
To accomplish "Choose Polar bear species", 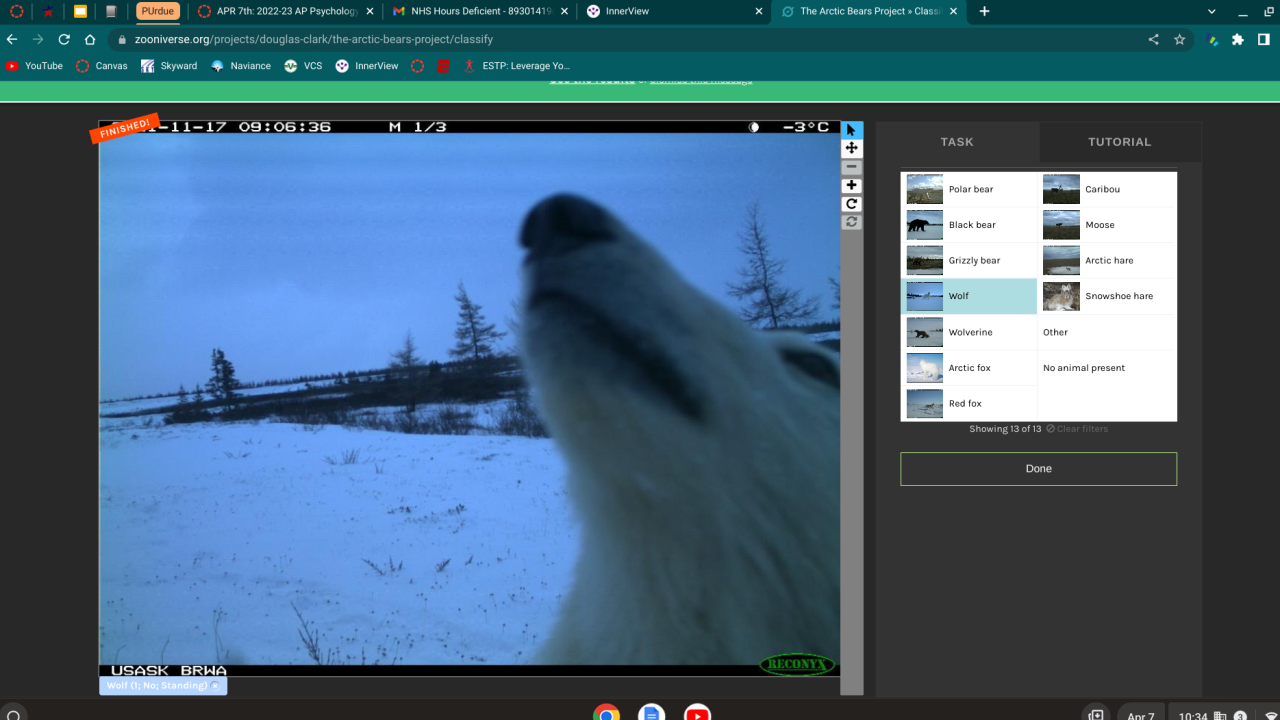I will (969, 189).
